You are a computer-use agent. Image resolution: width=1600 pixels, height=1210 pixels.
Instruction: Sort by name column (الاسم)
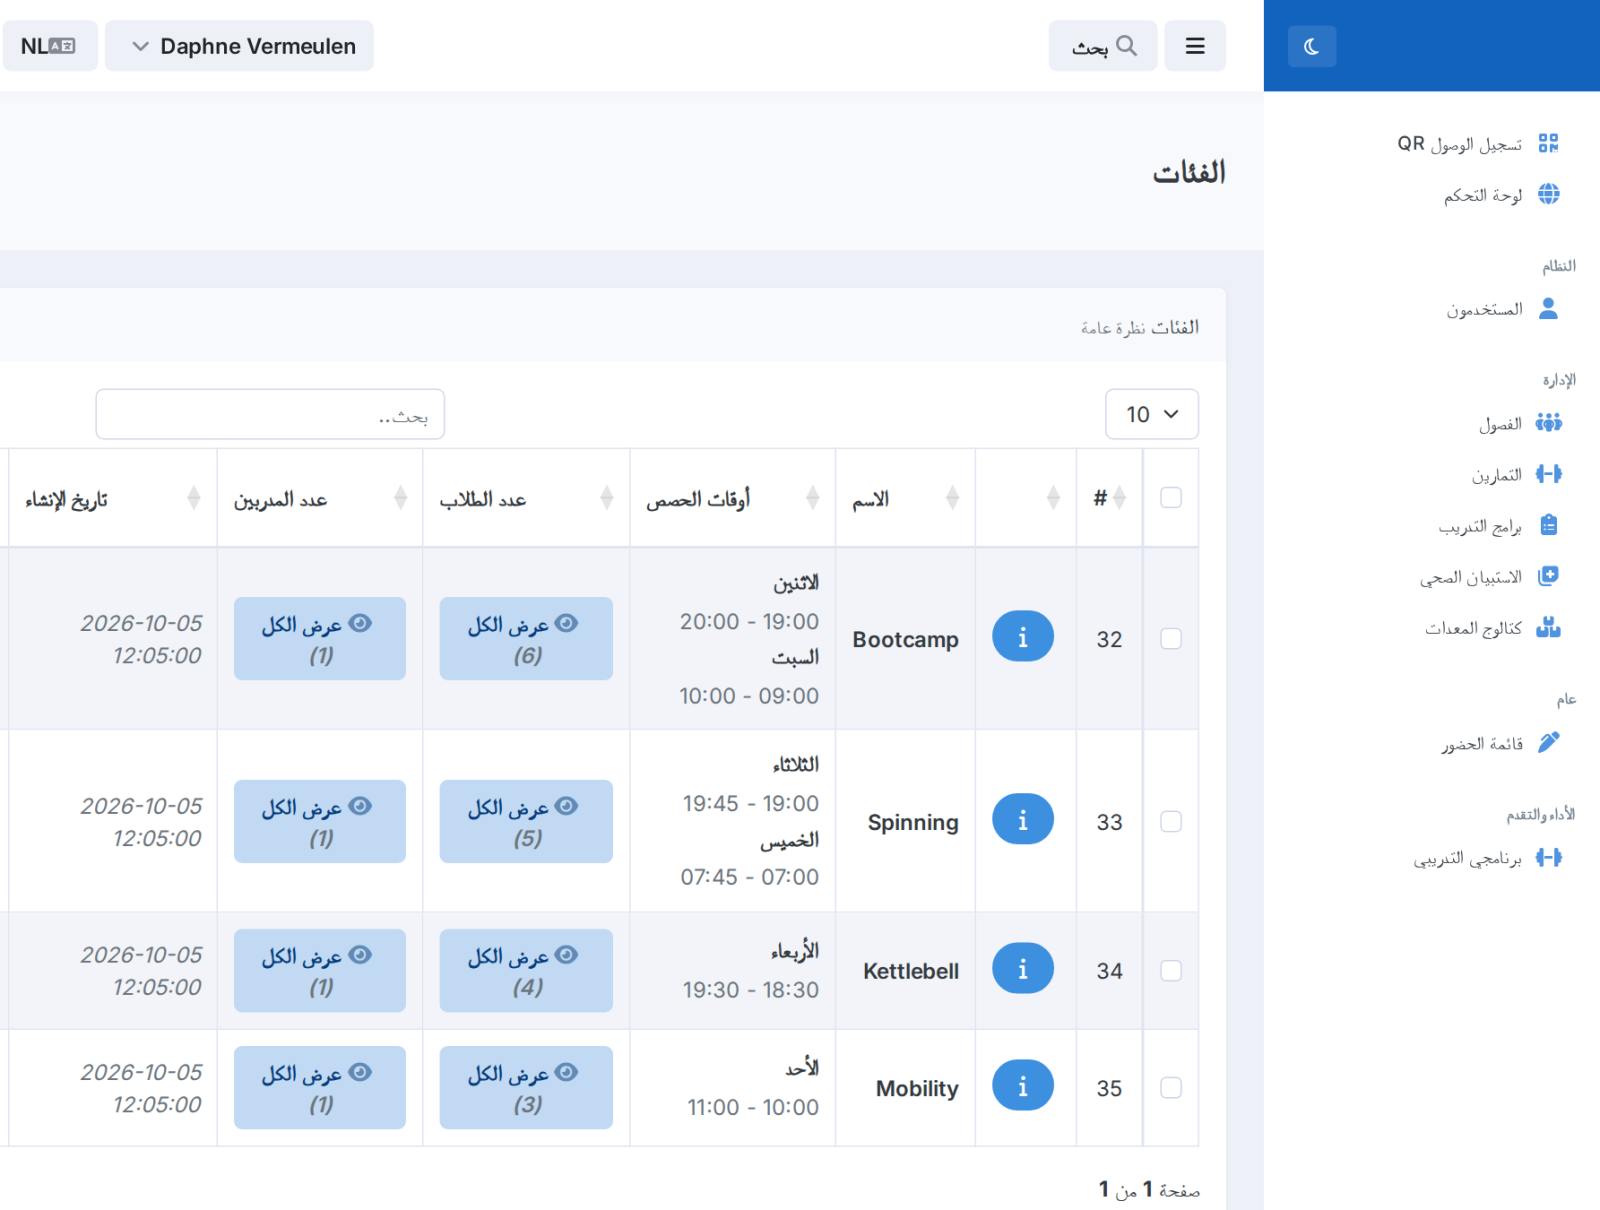(x=905, y=497)
